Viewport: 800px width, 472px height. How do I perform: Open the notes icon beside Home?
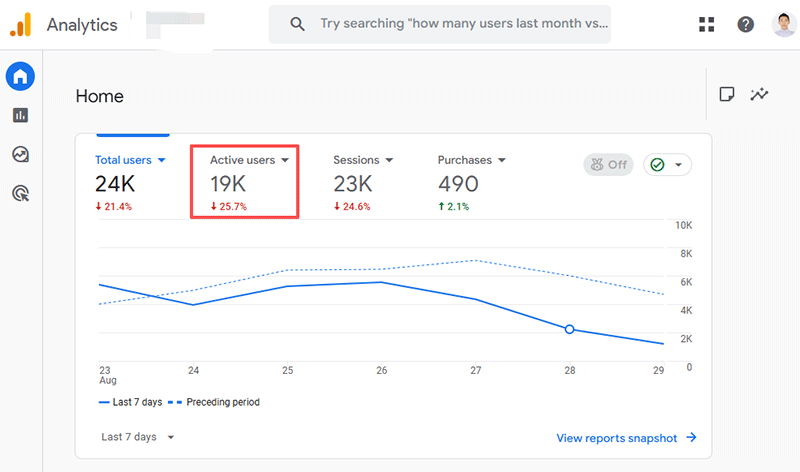728,94
